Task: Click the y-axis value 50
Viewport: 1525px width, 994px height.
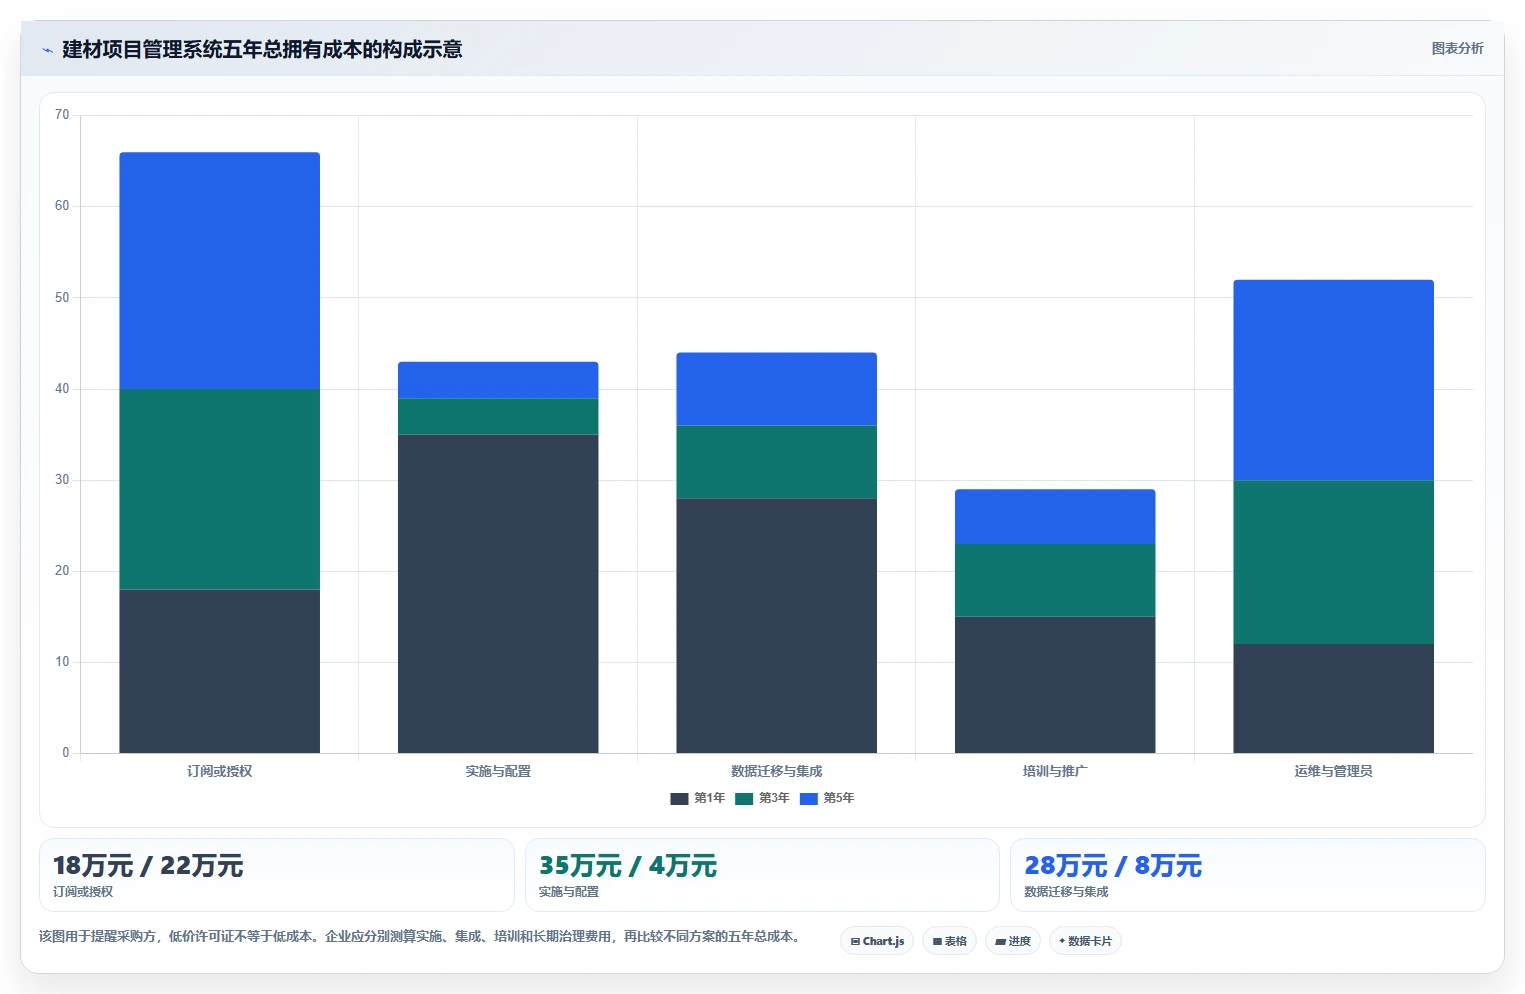Action: [62, 297]
